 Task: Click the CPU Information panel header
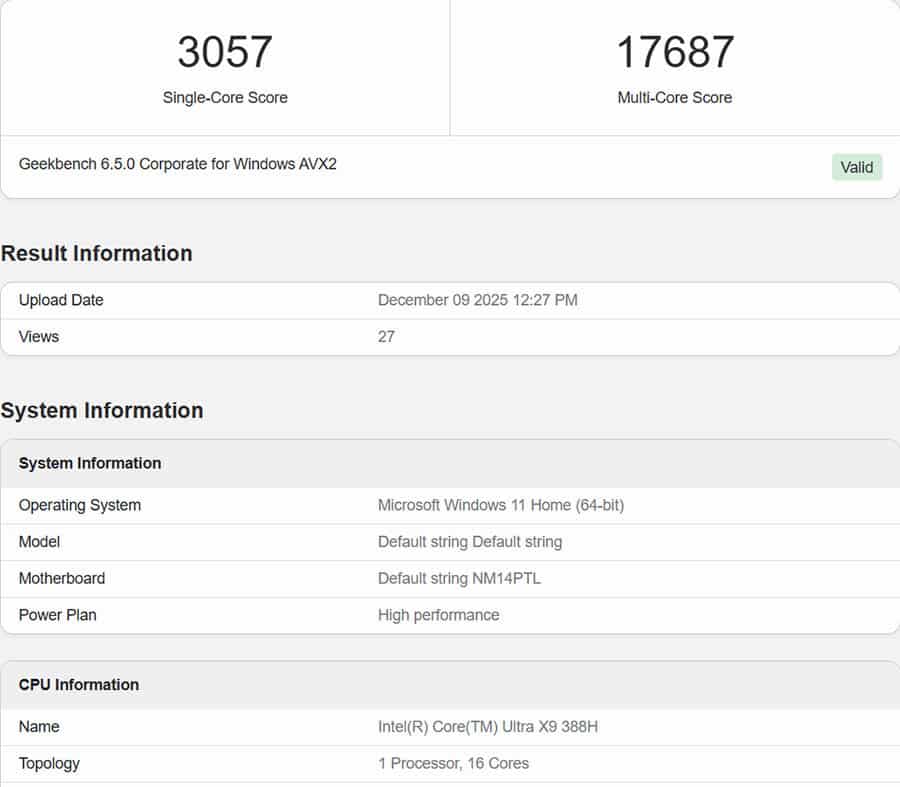pyautogui.click(x=78, y=685)
